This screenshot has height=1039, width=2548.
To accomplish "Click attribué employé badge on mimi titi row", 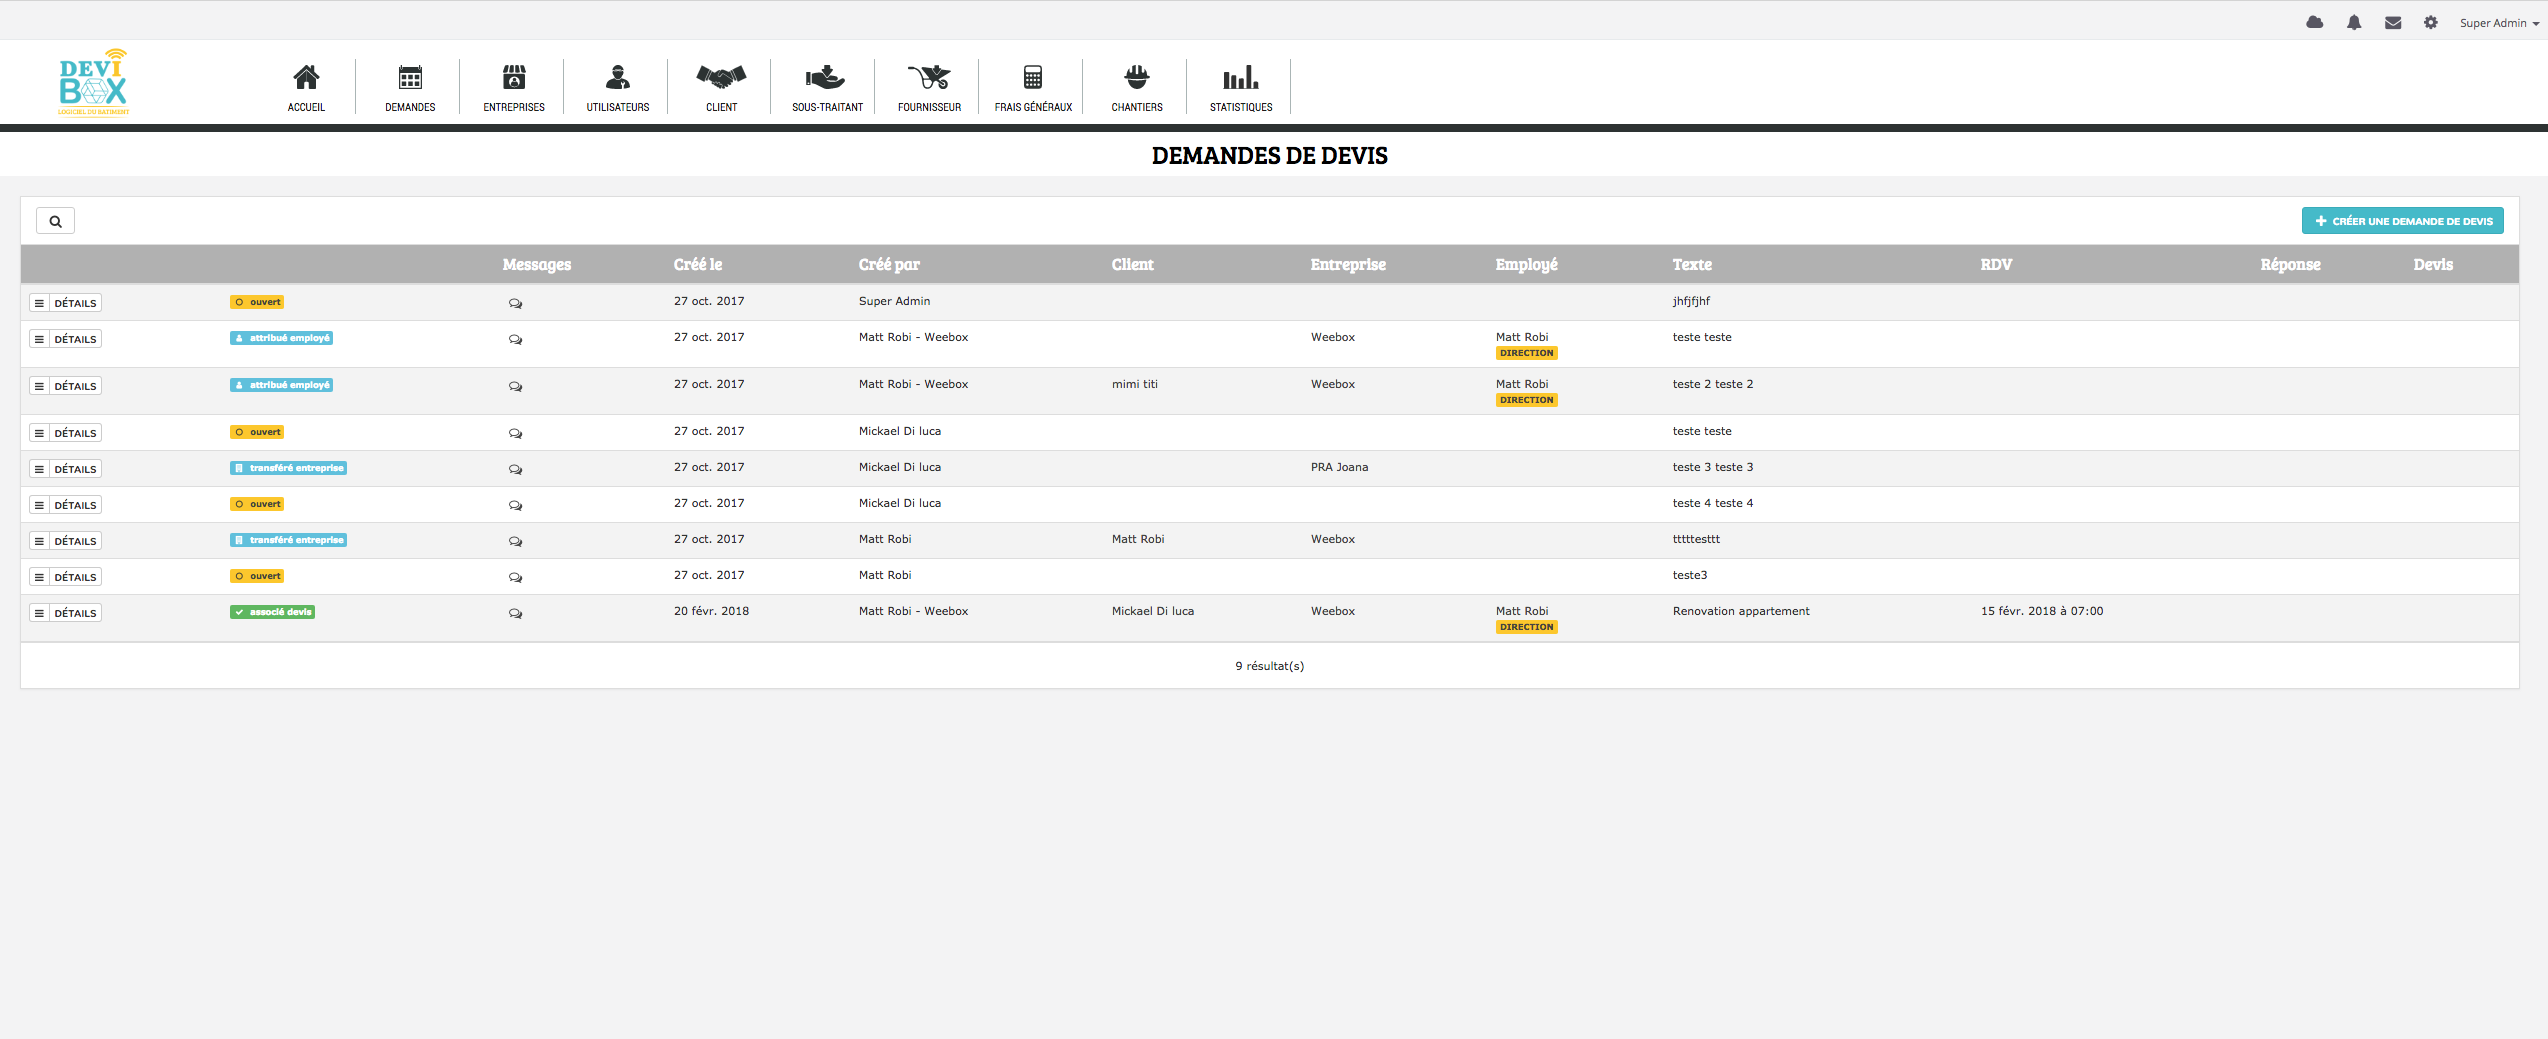I will pyautogui.click(x=281, y=385).
